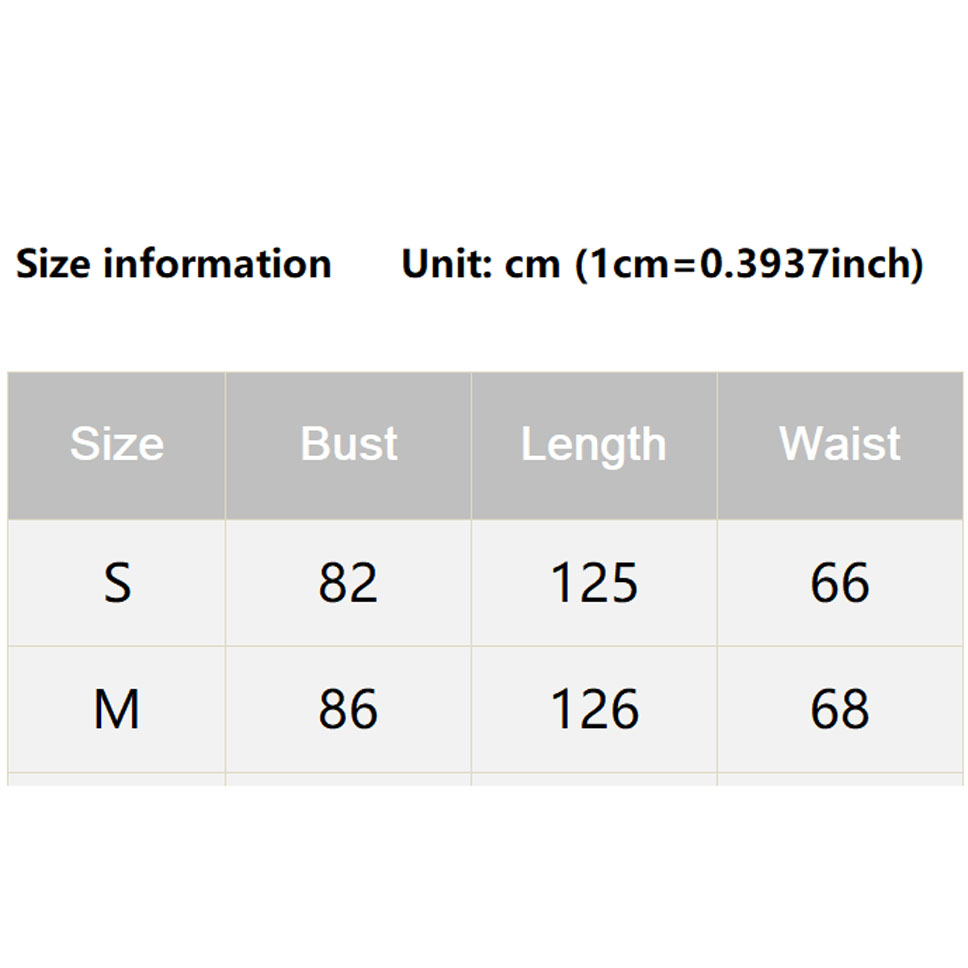This screenshot has width=968, height=968.
Task: Click the cut-off cell below length value 126
Action: click(594, 779)
